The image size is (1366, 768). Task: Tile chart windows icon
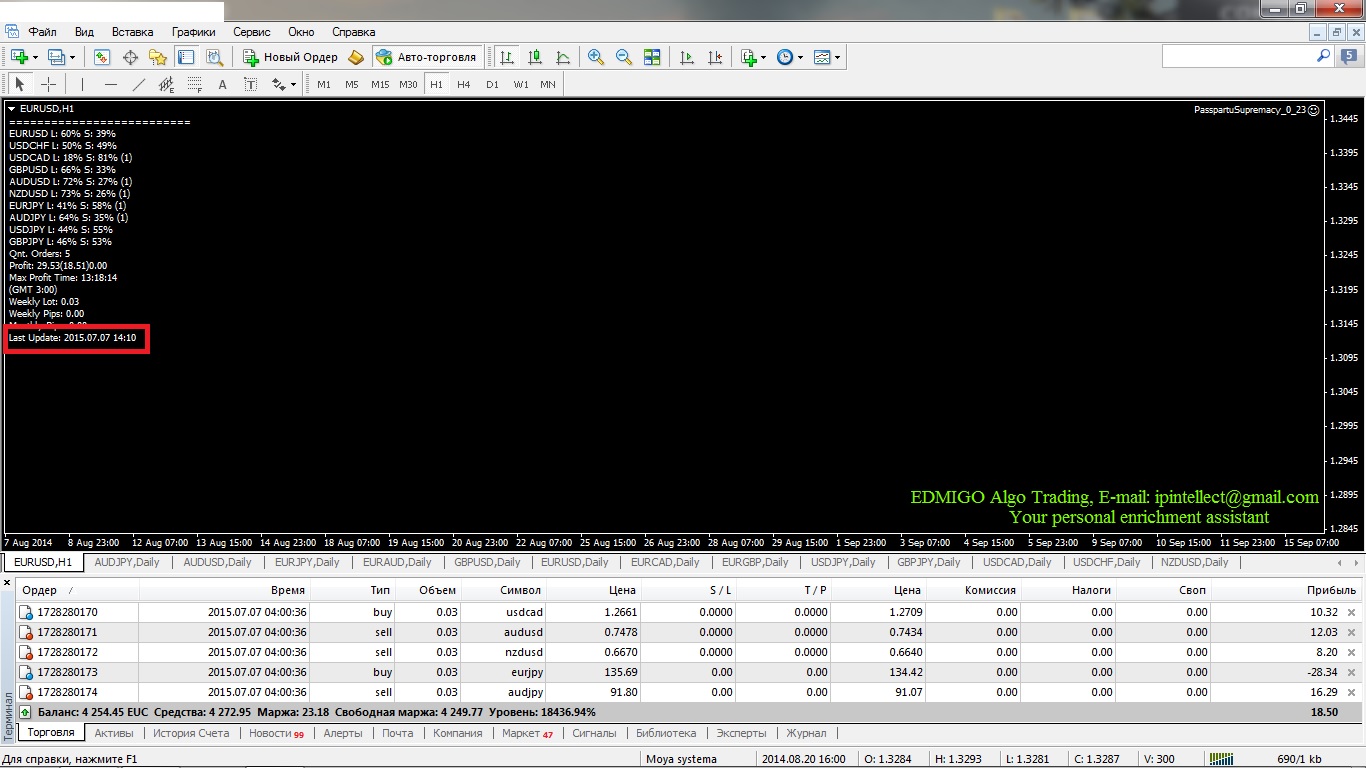coord(652,57)
